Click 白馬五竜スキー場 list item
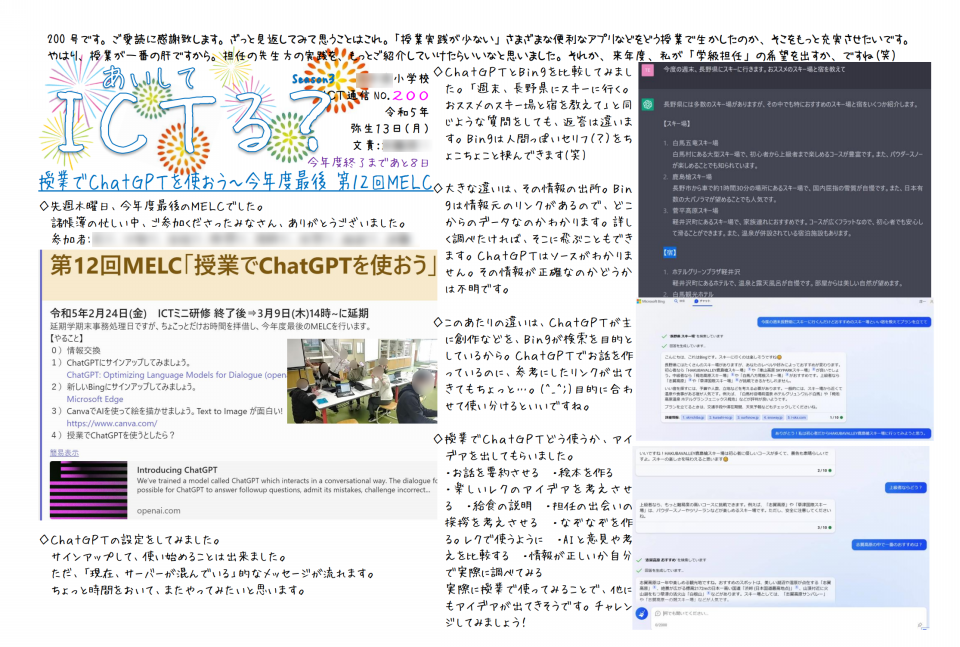Viewport: 960px width, 647px height. pyautogui.click(x=695, y=143)
